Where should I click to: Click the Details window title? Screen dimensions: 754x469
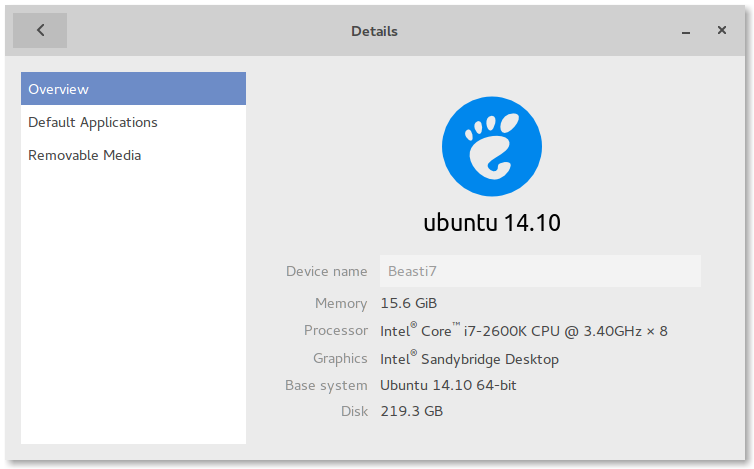374,31
